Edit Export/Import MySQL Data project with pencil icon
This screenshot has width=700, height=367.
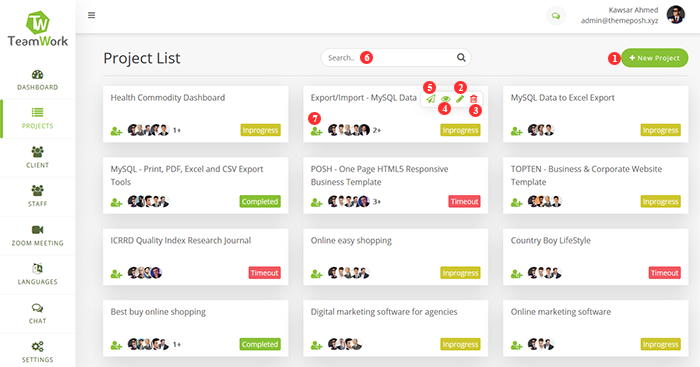pyautogui.click(x=460, y=99)
